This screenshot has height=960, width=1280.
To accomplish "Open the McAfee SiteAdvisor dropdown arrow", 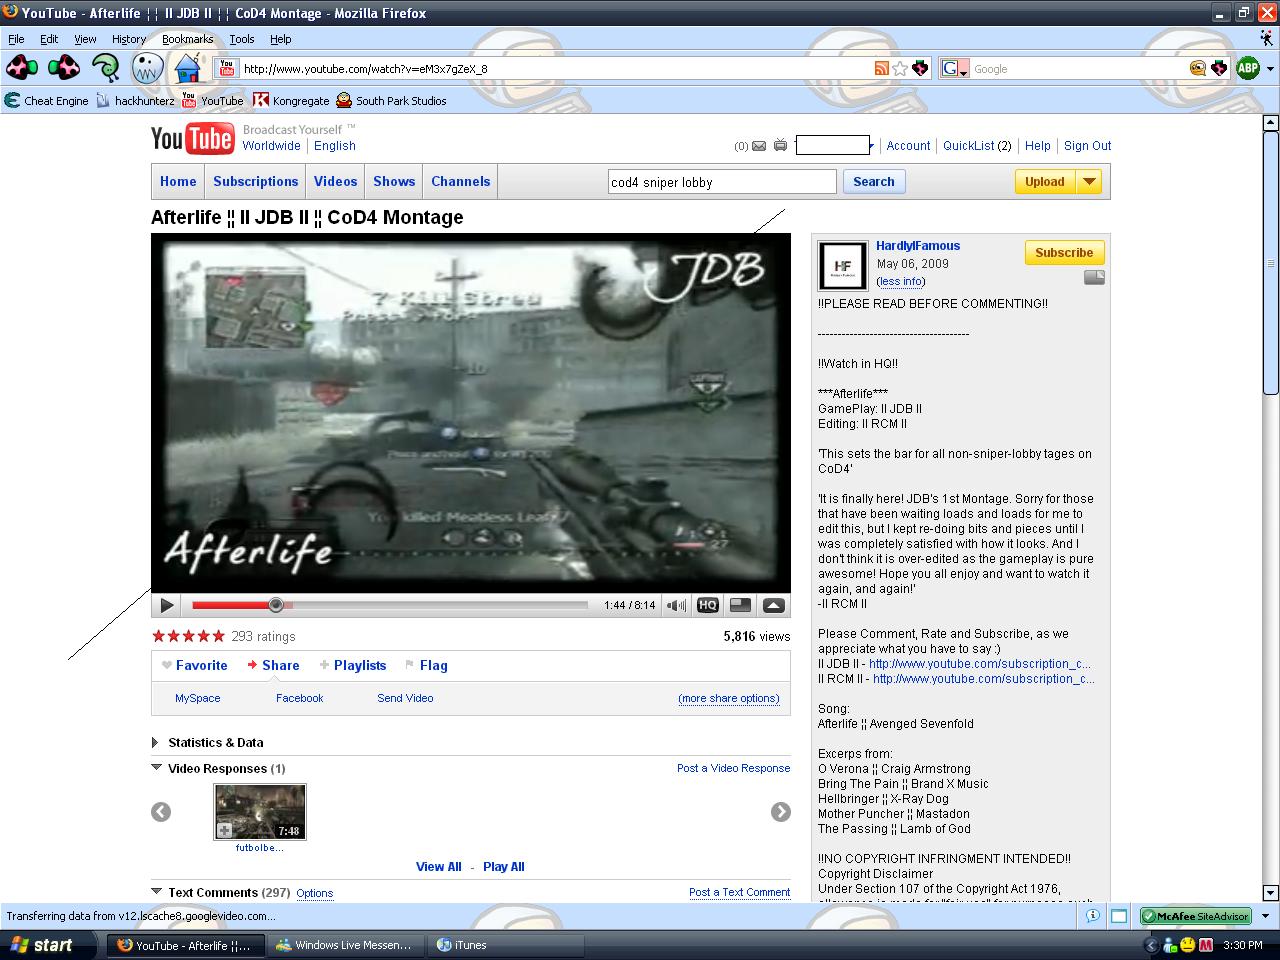I will tap(1265, 916).
